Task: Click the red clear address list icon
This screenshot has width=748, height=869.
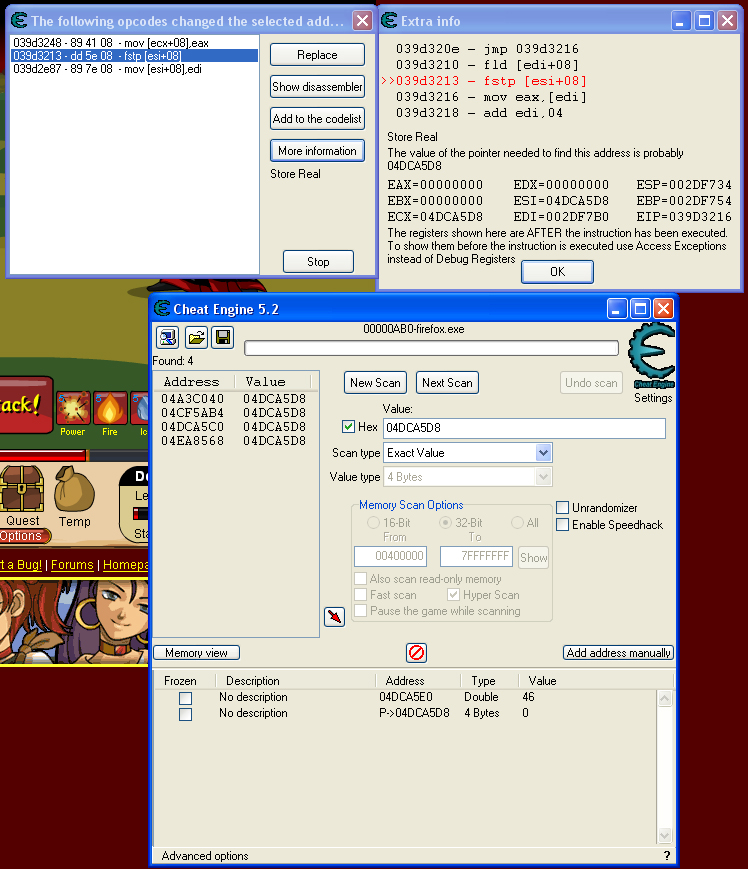Action: click(x=416, y=653)
